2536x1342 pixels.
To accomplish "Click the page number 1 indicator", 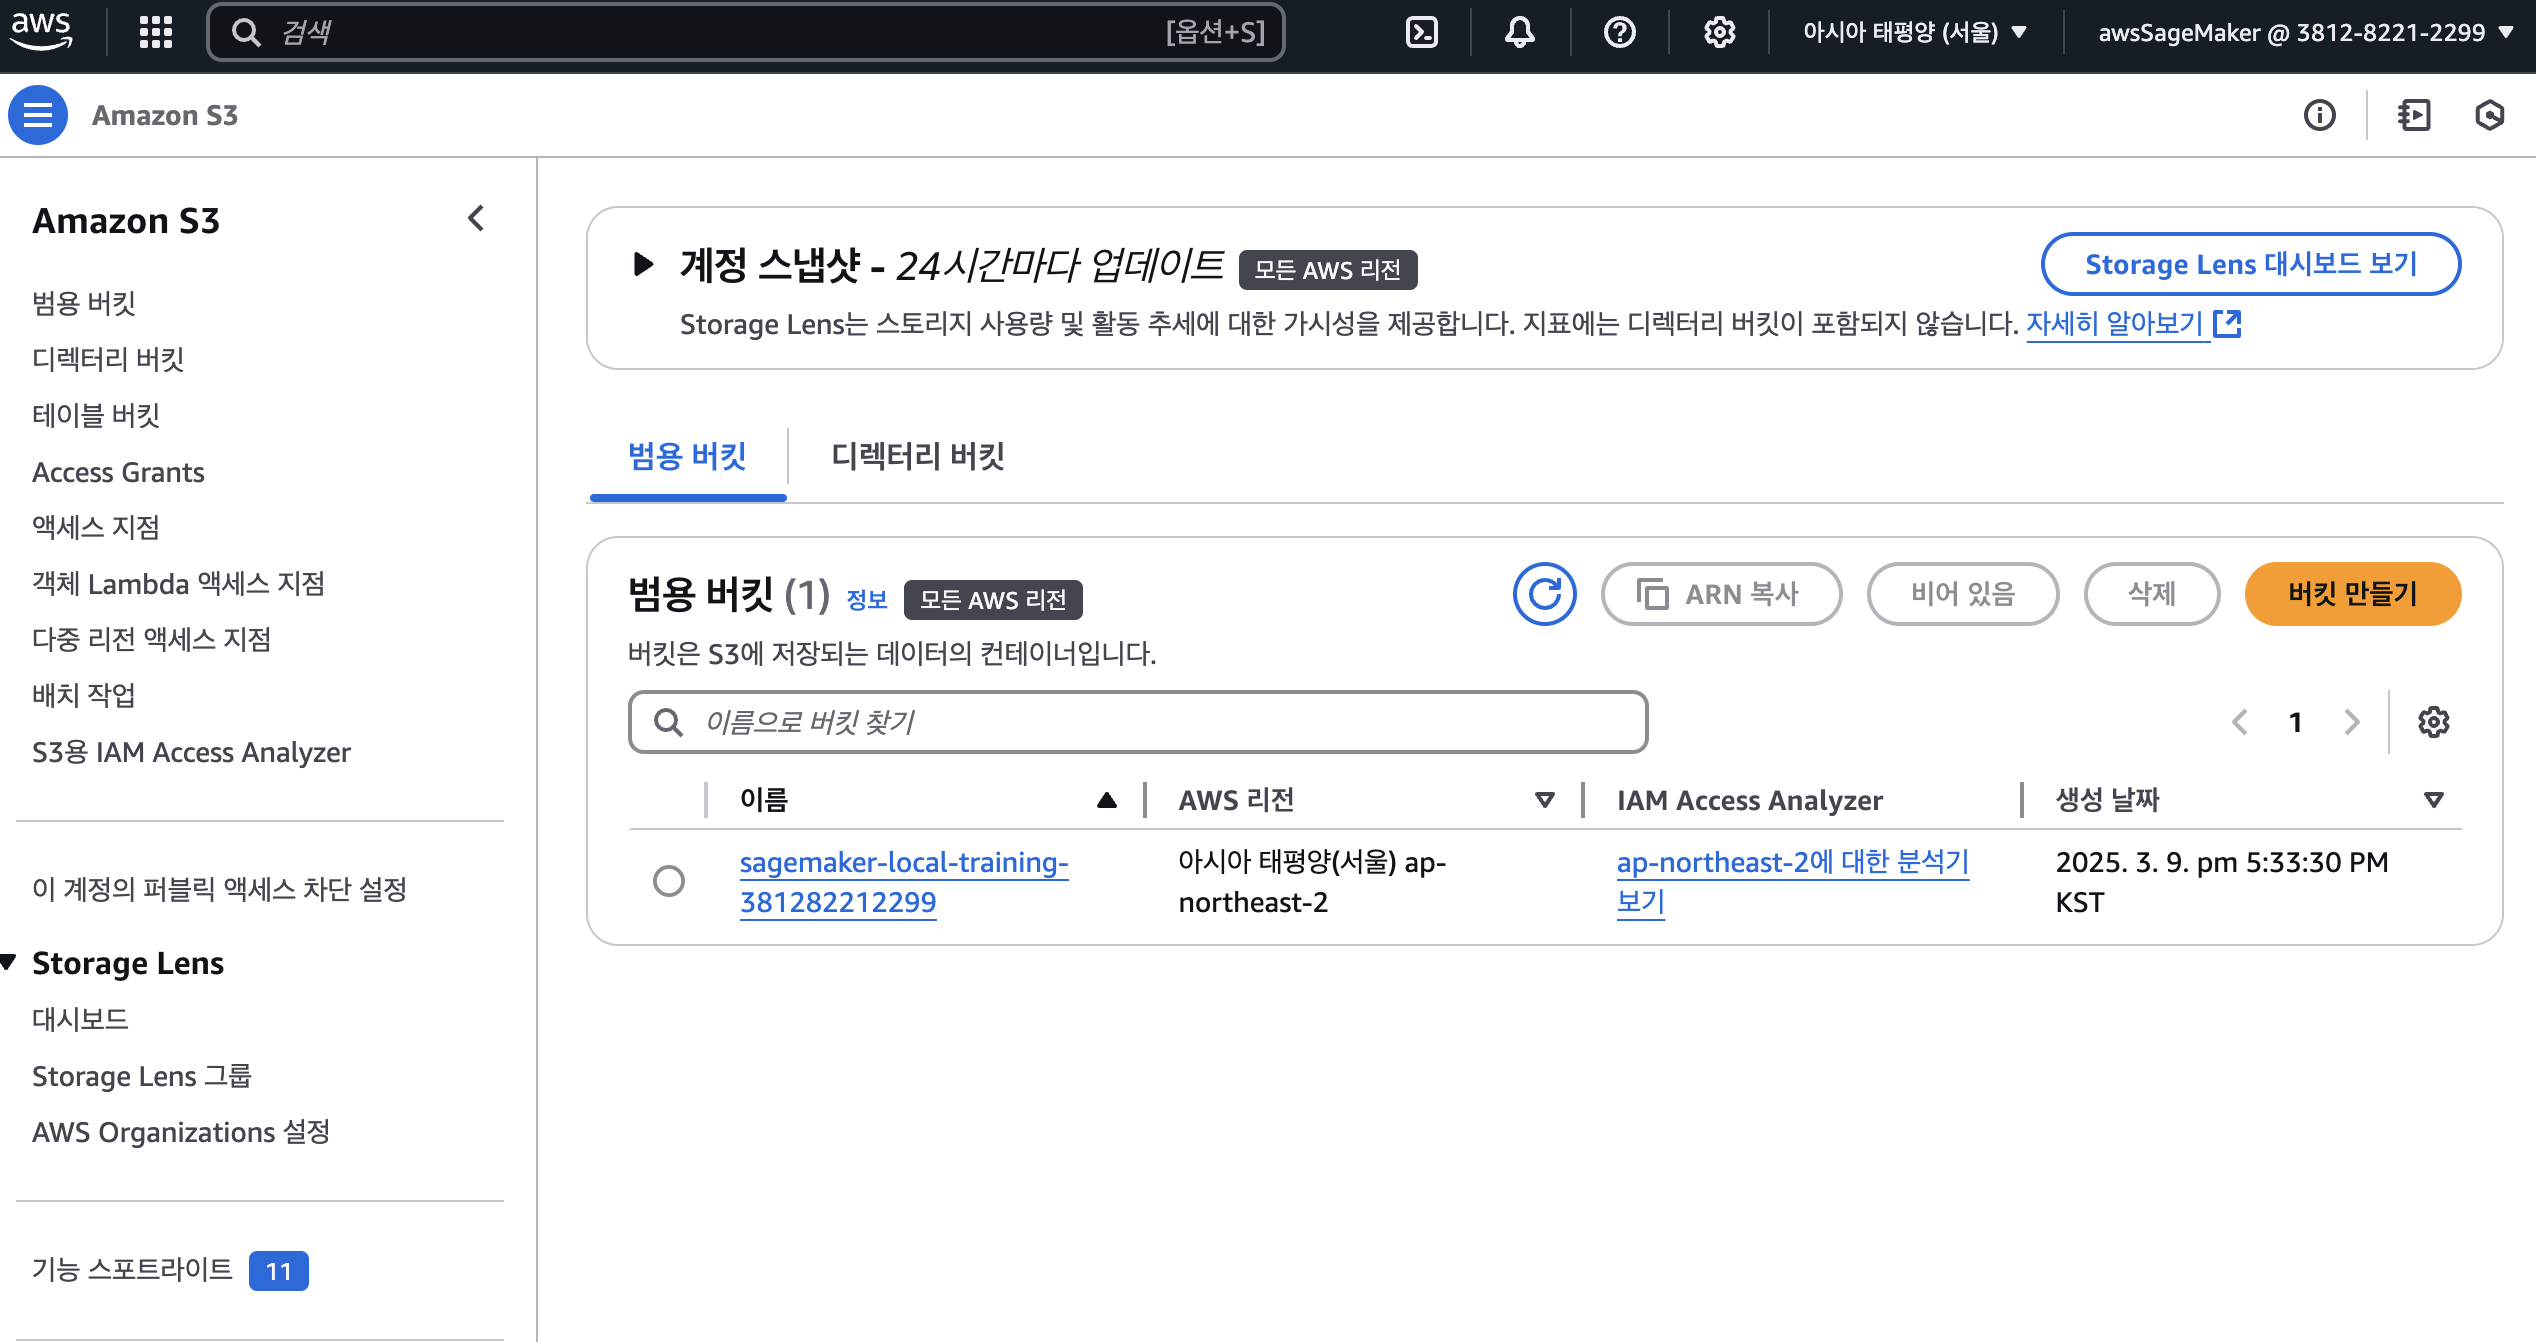I will point(2296,722).
